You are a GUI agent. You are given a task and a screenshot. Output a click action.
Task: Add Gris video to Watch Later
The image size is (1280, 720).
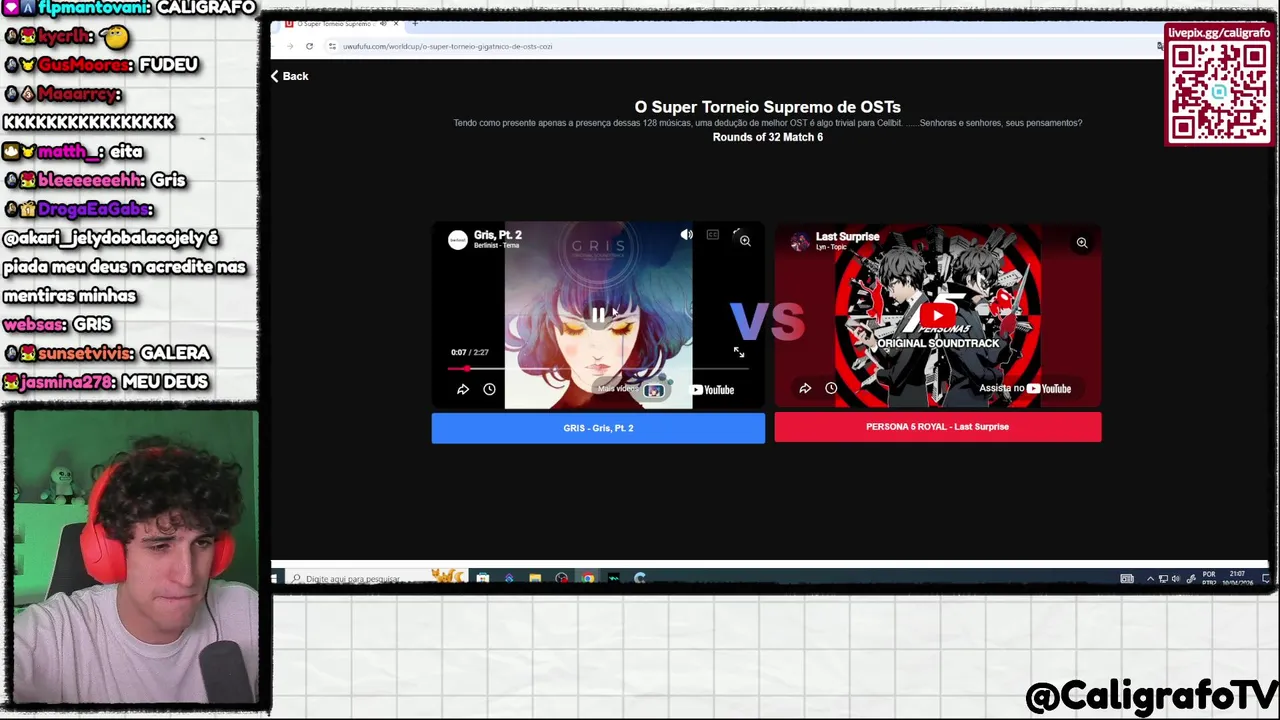coord(489,389)
